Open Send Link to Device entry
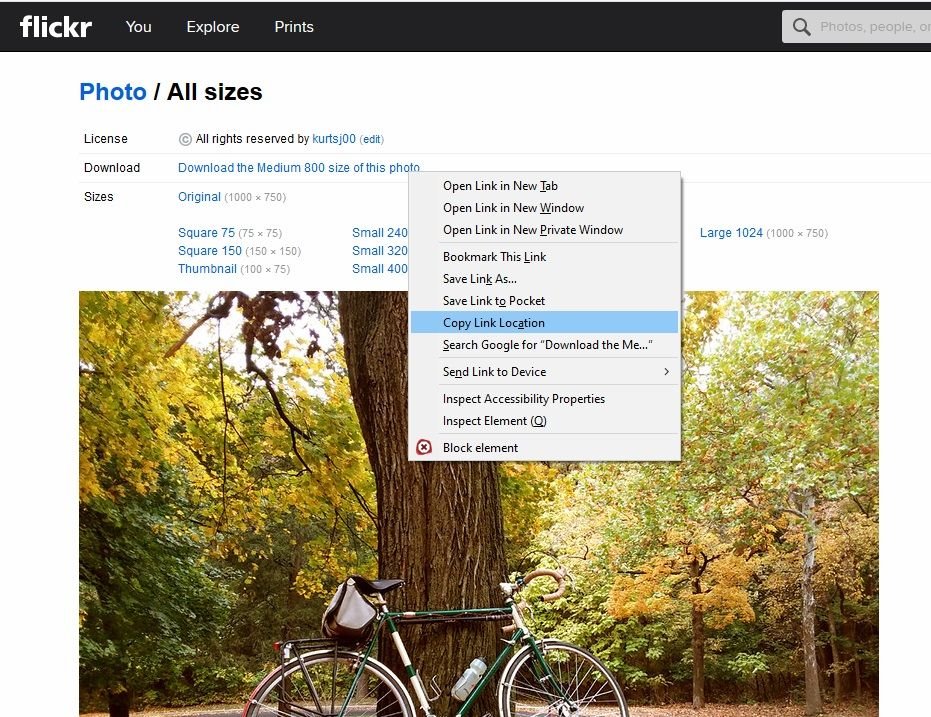Screen dimensions: 931x717 (x=544, y=372)
